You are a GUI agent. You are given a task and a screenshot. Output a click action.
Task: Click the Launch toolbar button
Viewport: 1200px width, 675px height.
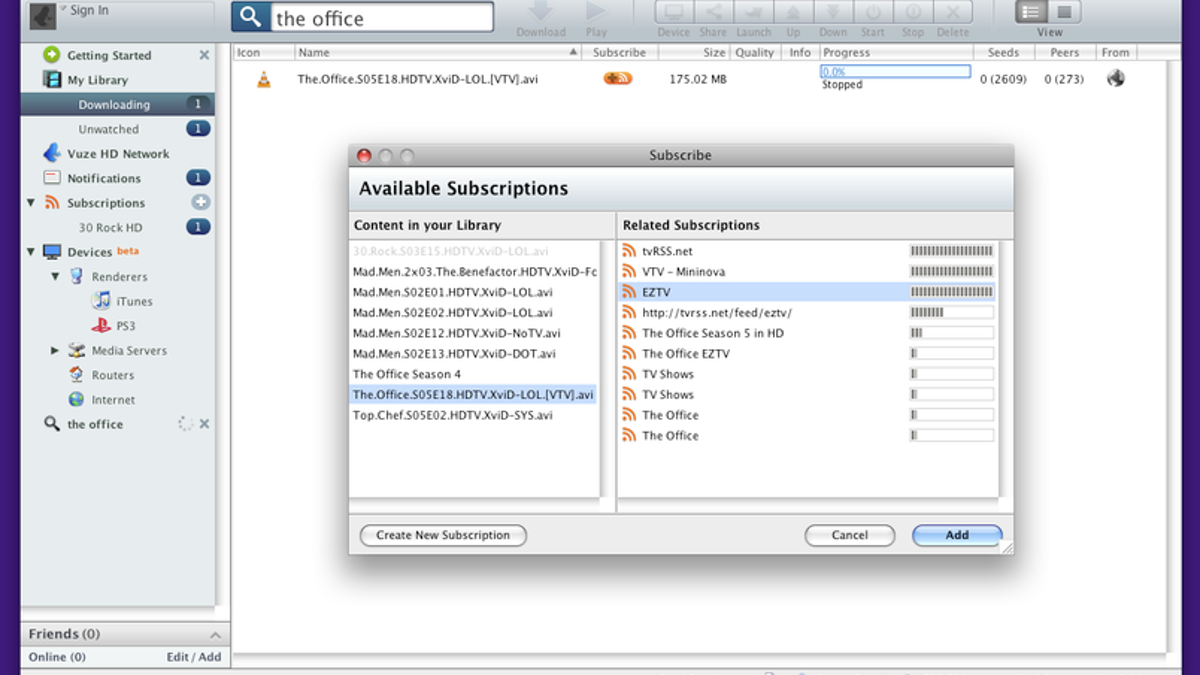(753, 12)
